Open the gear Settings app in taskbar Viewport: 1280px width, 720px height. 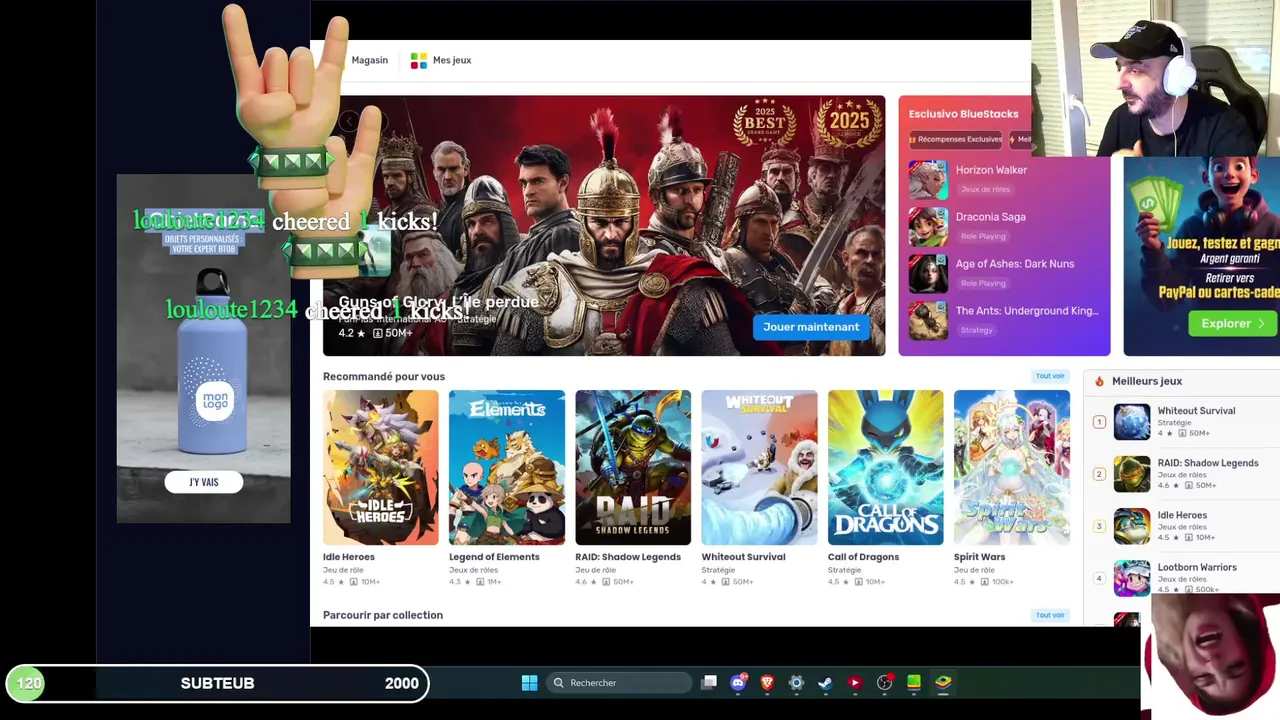point(796,683)
